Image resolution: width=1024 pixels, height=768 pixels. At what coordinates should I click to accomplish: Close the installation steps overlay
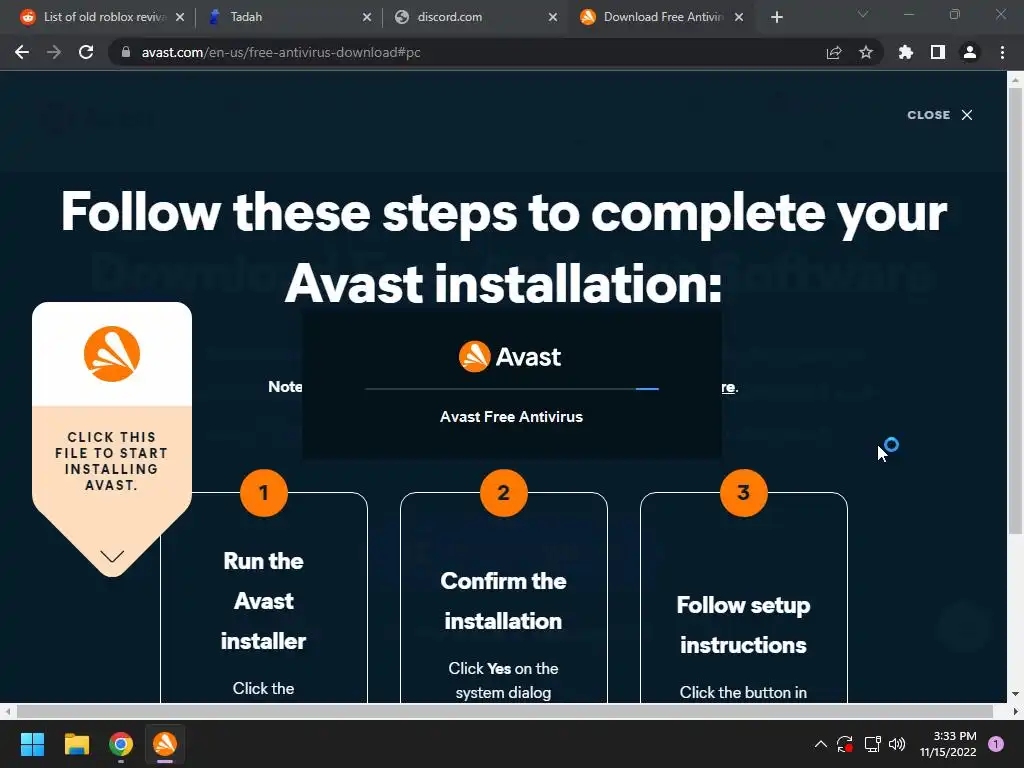coord(940,115)
